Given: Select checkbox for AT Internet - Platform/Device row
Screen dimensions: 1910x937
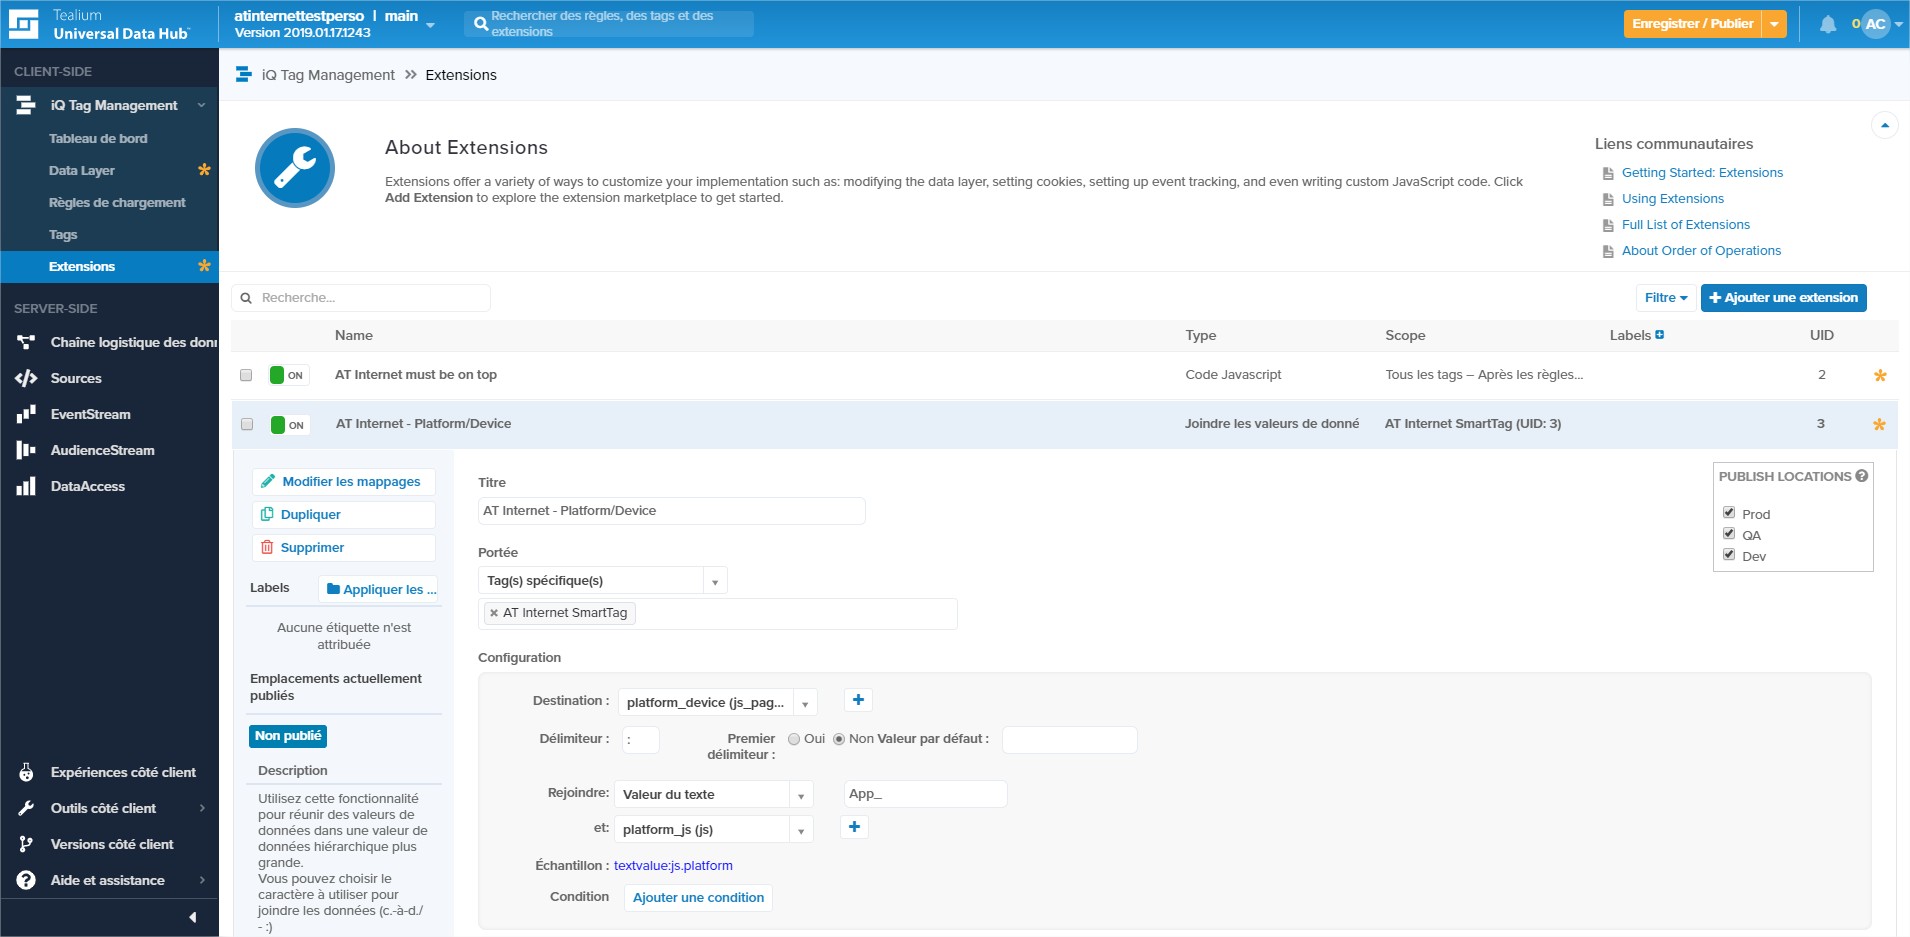Looking at the screenshot, I should [247, 424].
